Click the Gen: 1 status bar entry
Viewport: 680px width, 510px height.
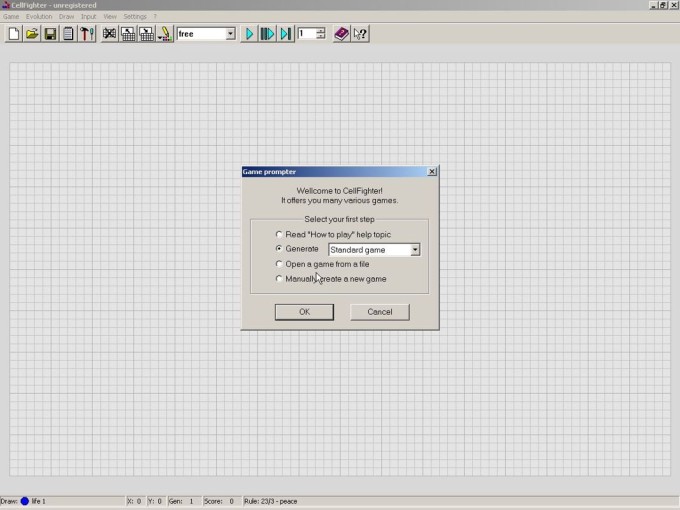pos(181,501)
